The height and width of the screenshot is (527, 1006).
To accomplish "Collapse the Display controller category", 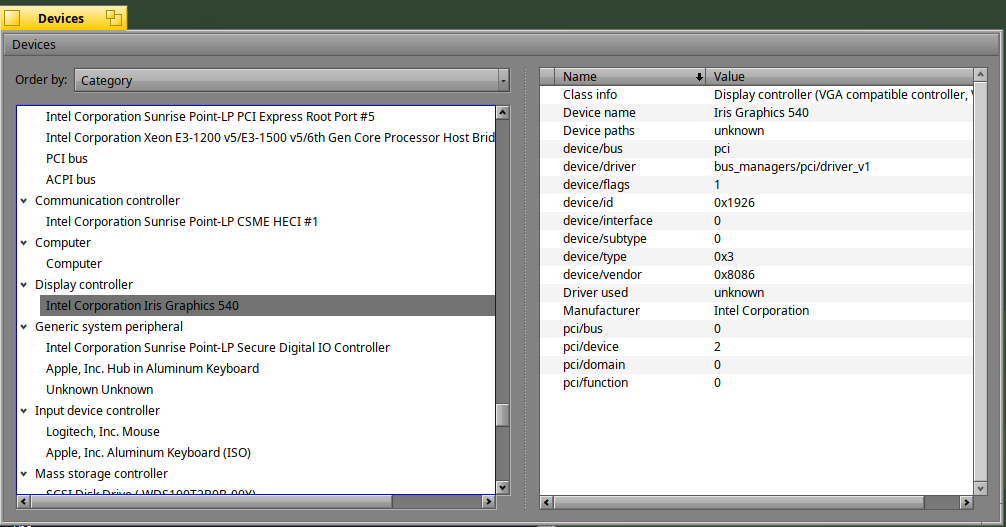I will (24, 285).
